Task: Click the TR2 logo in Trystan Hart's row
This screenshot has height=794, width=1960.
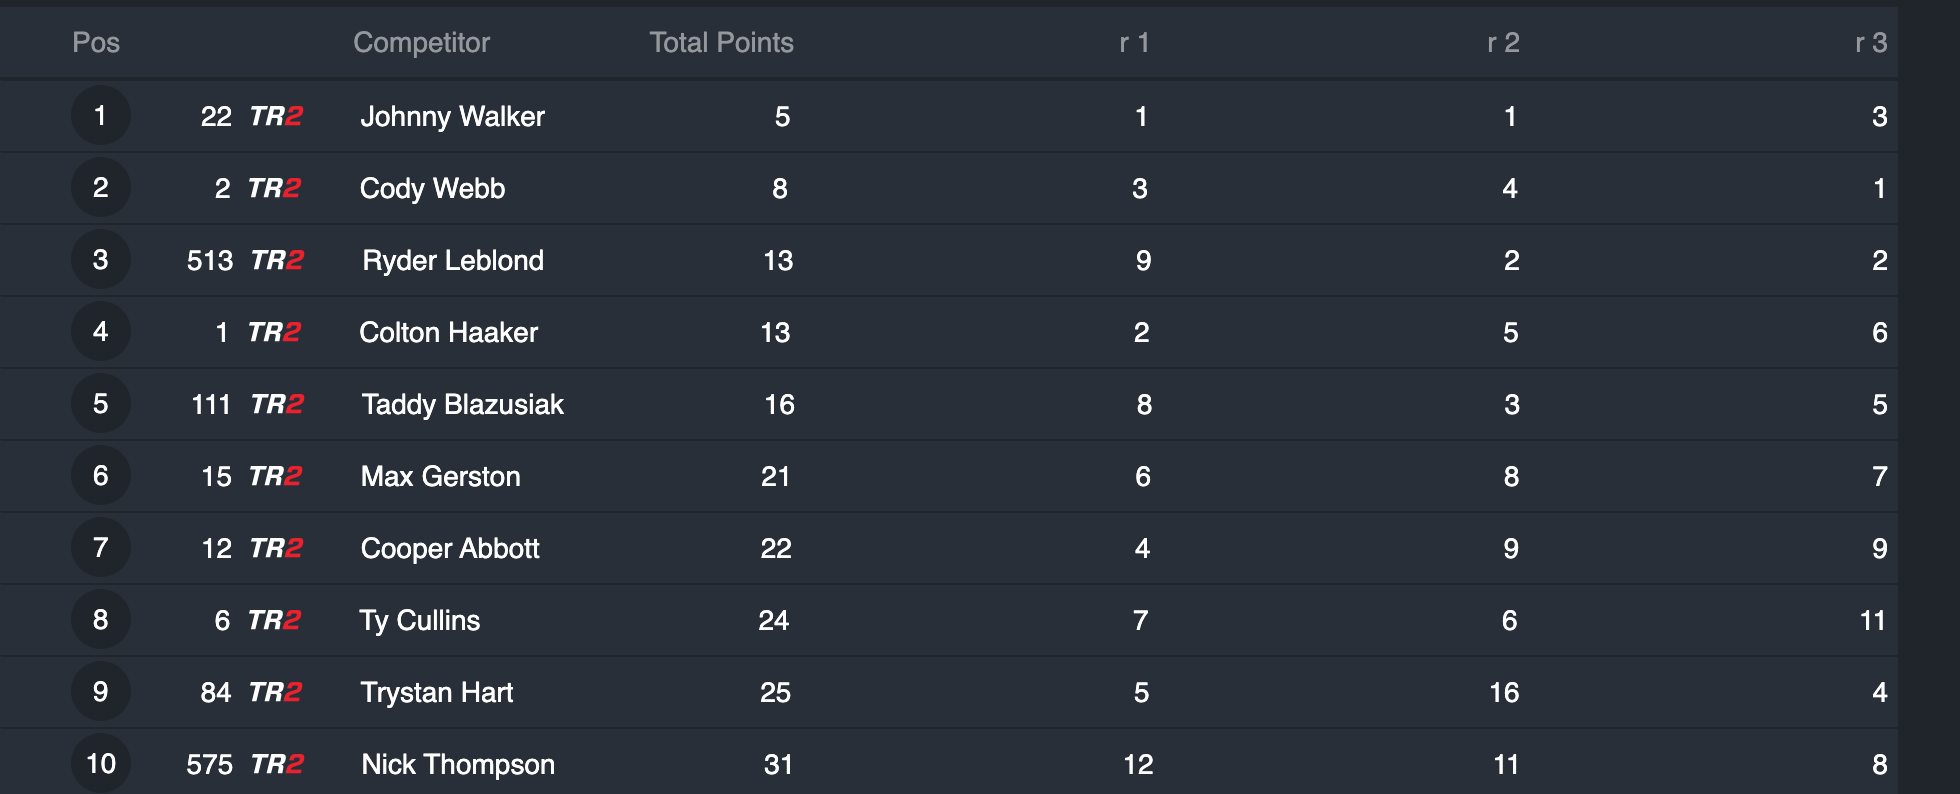Action: [x=275, y=693]
